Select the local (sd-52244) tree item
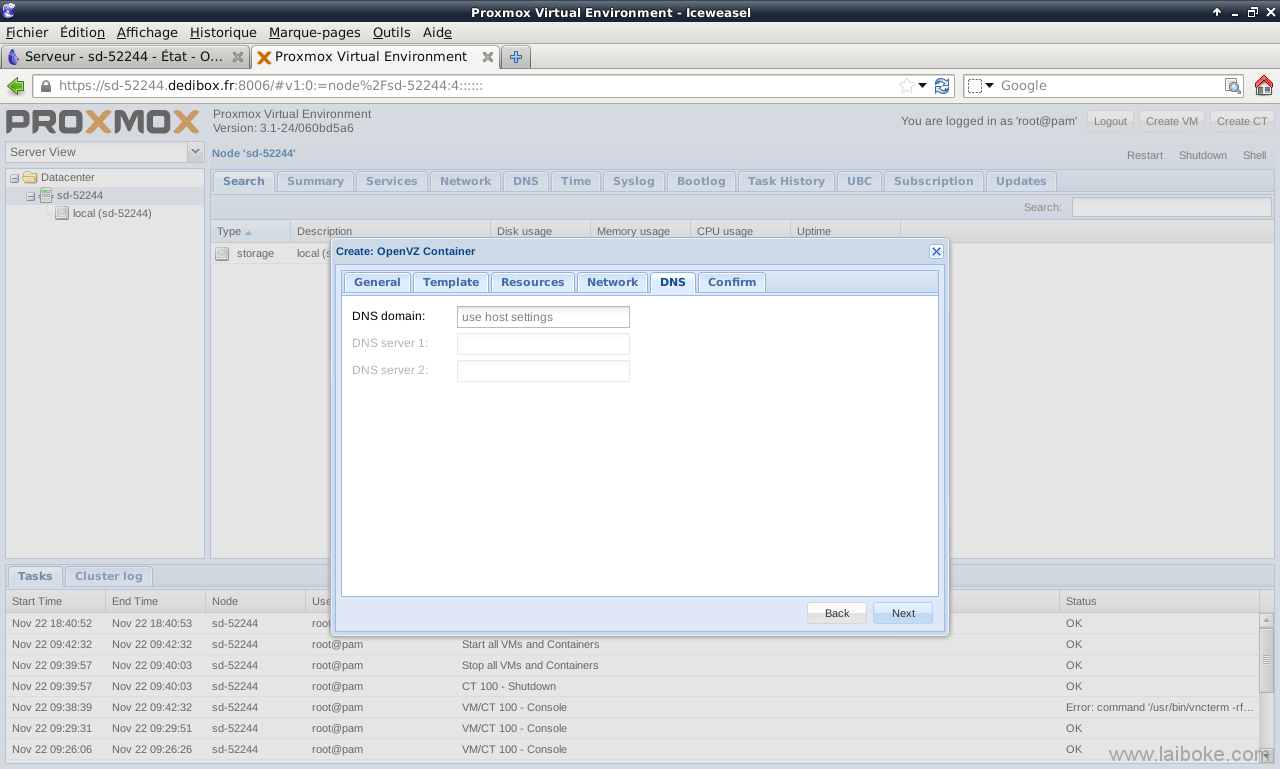This screenshot has height=769, width=1280. [112, 213]
